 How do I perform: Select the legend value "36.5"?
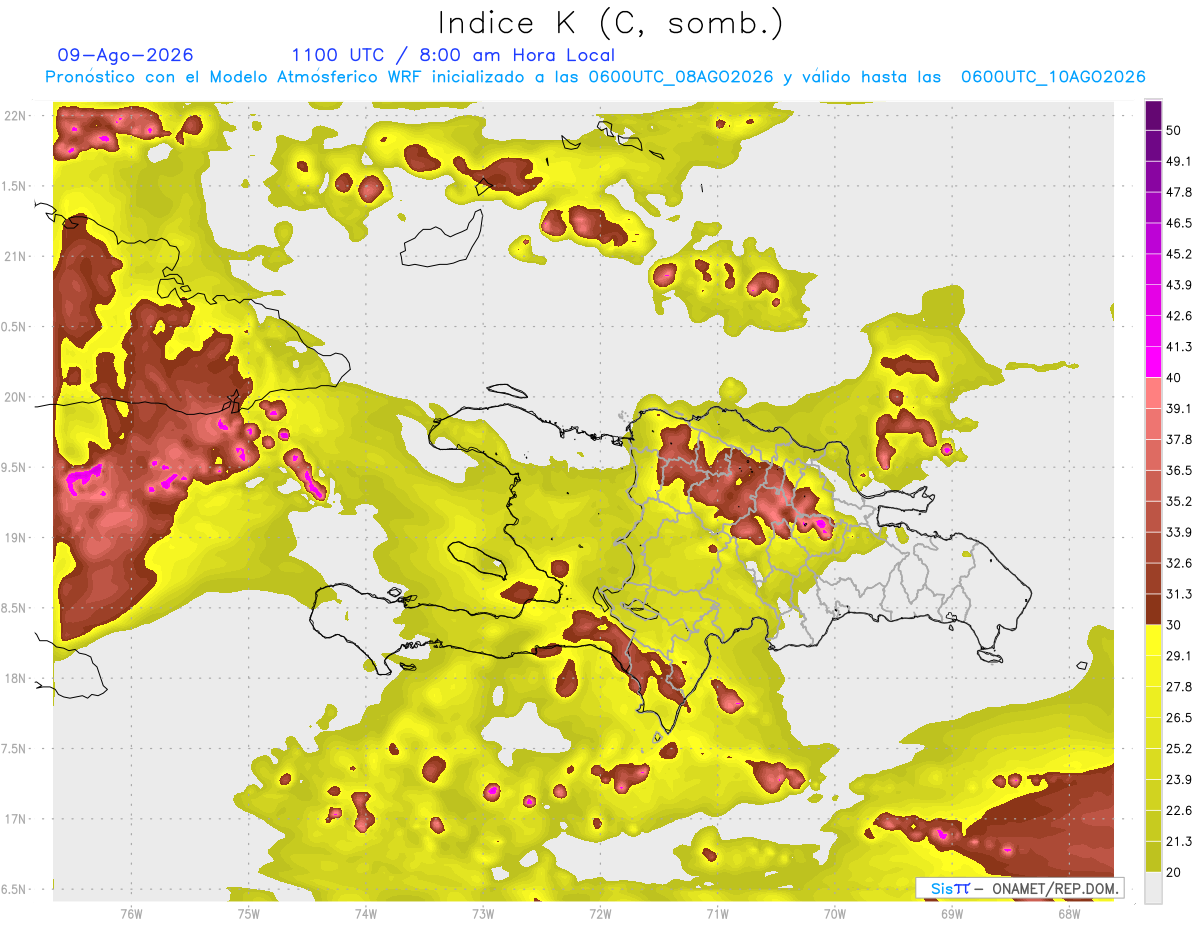click(1179, 470)
